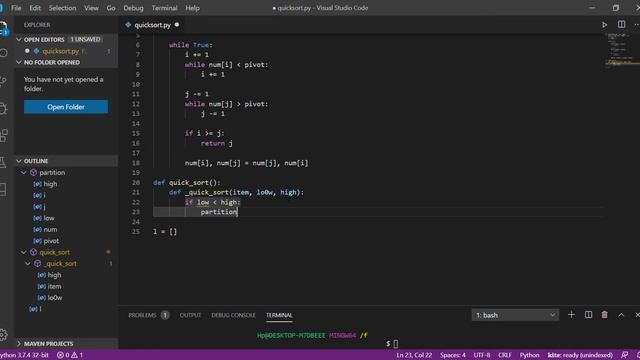The height and width of the screenshot is (360, 640).
Task: Open the terminal selector '1: bash' dropdown
Action: point(515,315)
